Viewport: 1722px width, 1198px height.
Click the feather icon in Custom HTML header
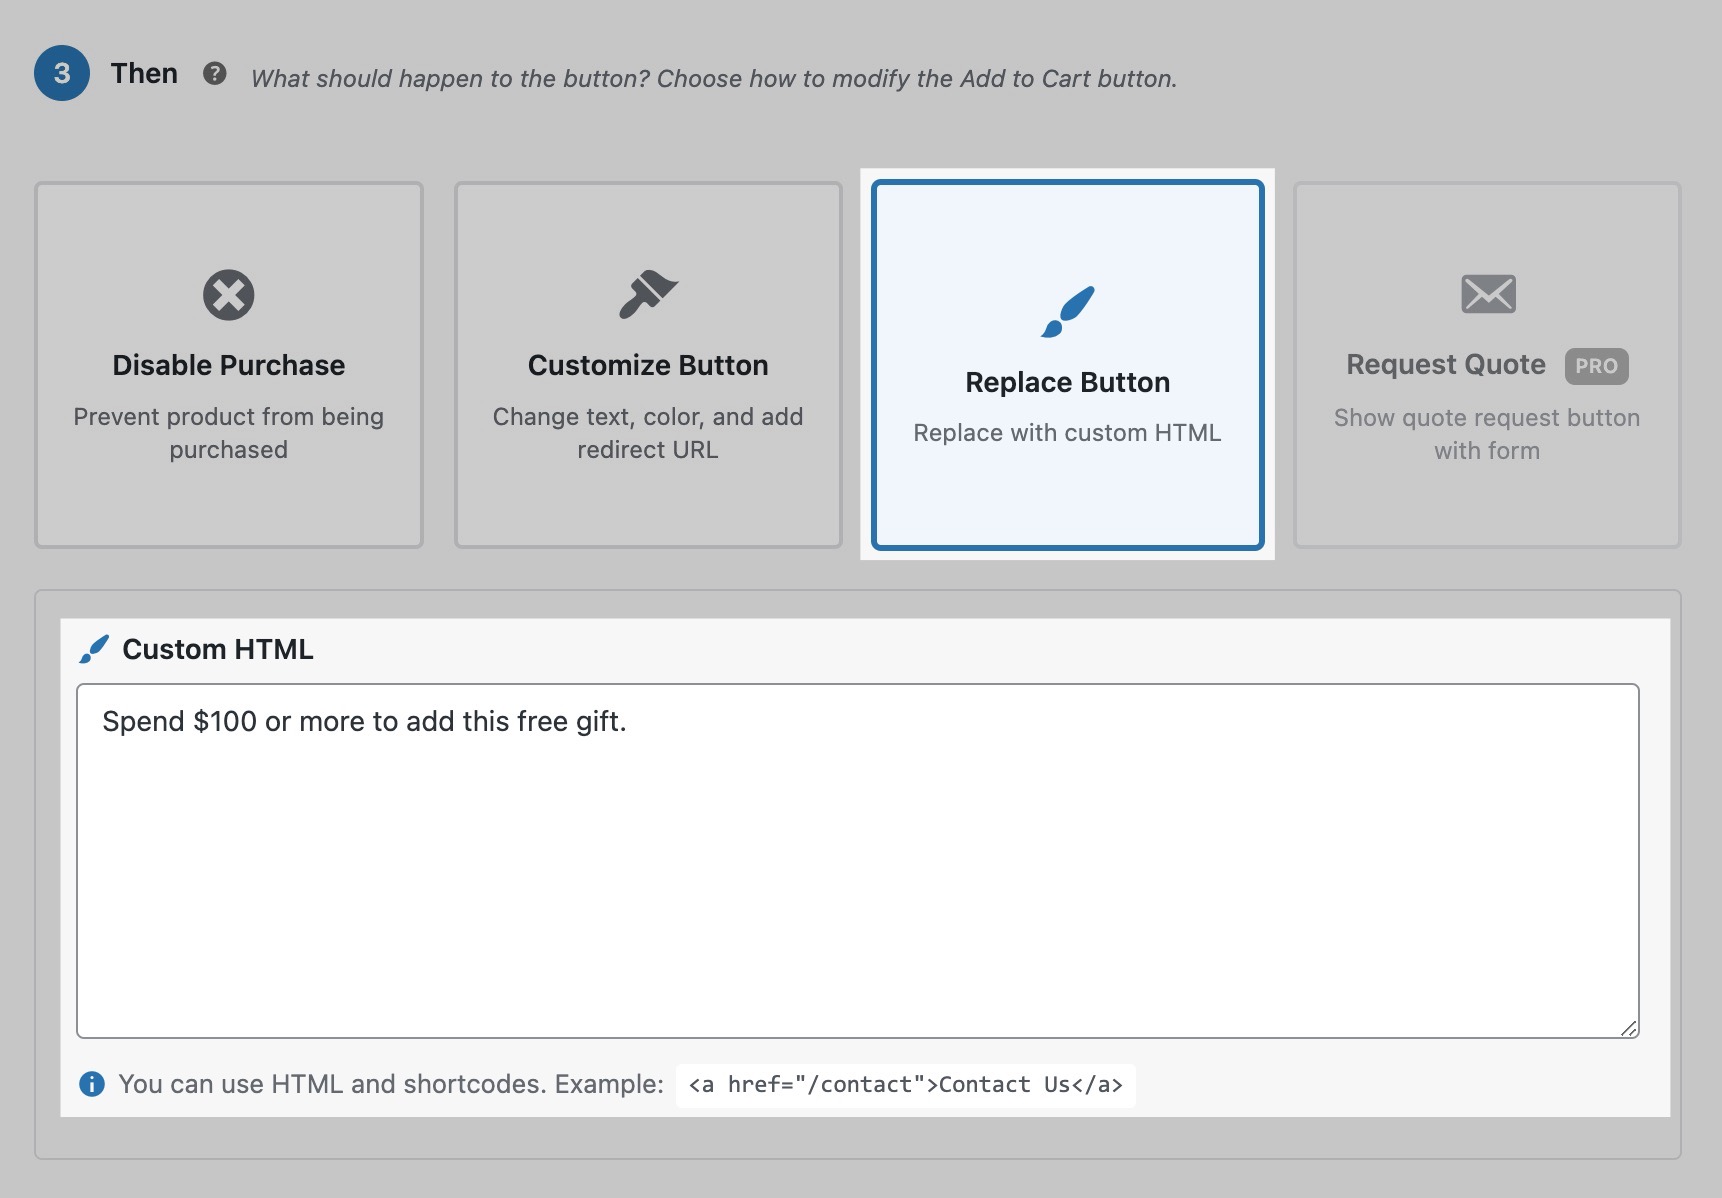pos(93,648)
